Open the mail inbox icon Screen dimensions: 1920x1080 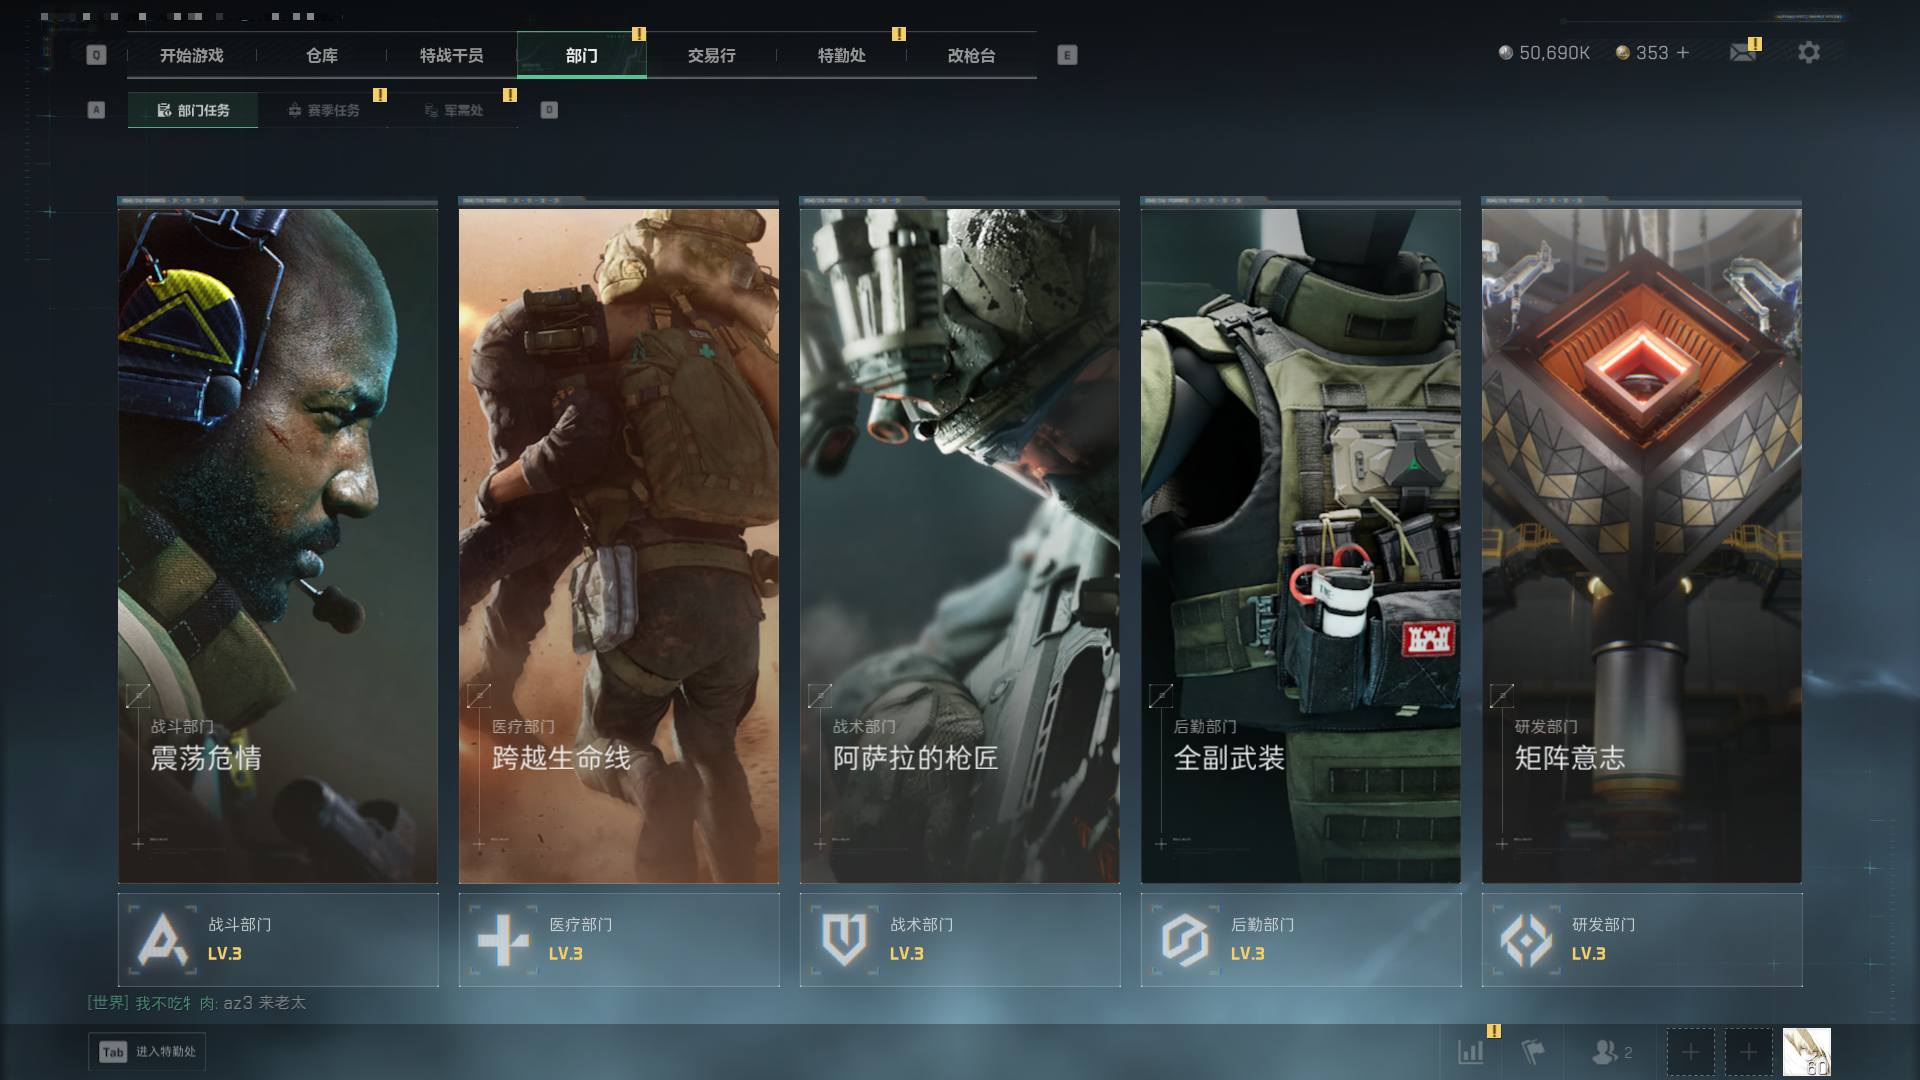tap(1743, 52)
